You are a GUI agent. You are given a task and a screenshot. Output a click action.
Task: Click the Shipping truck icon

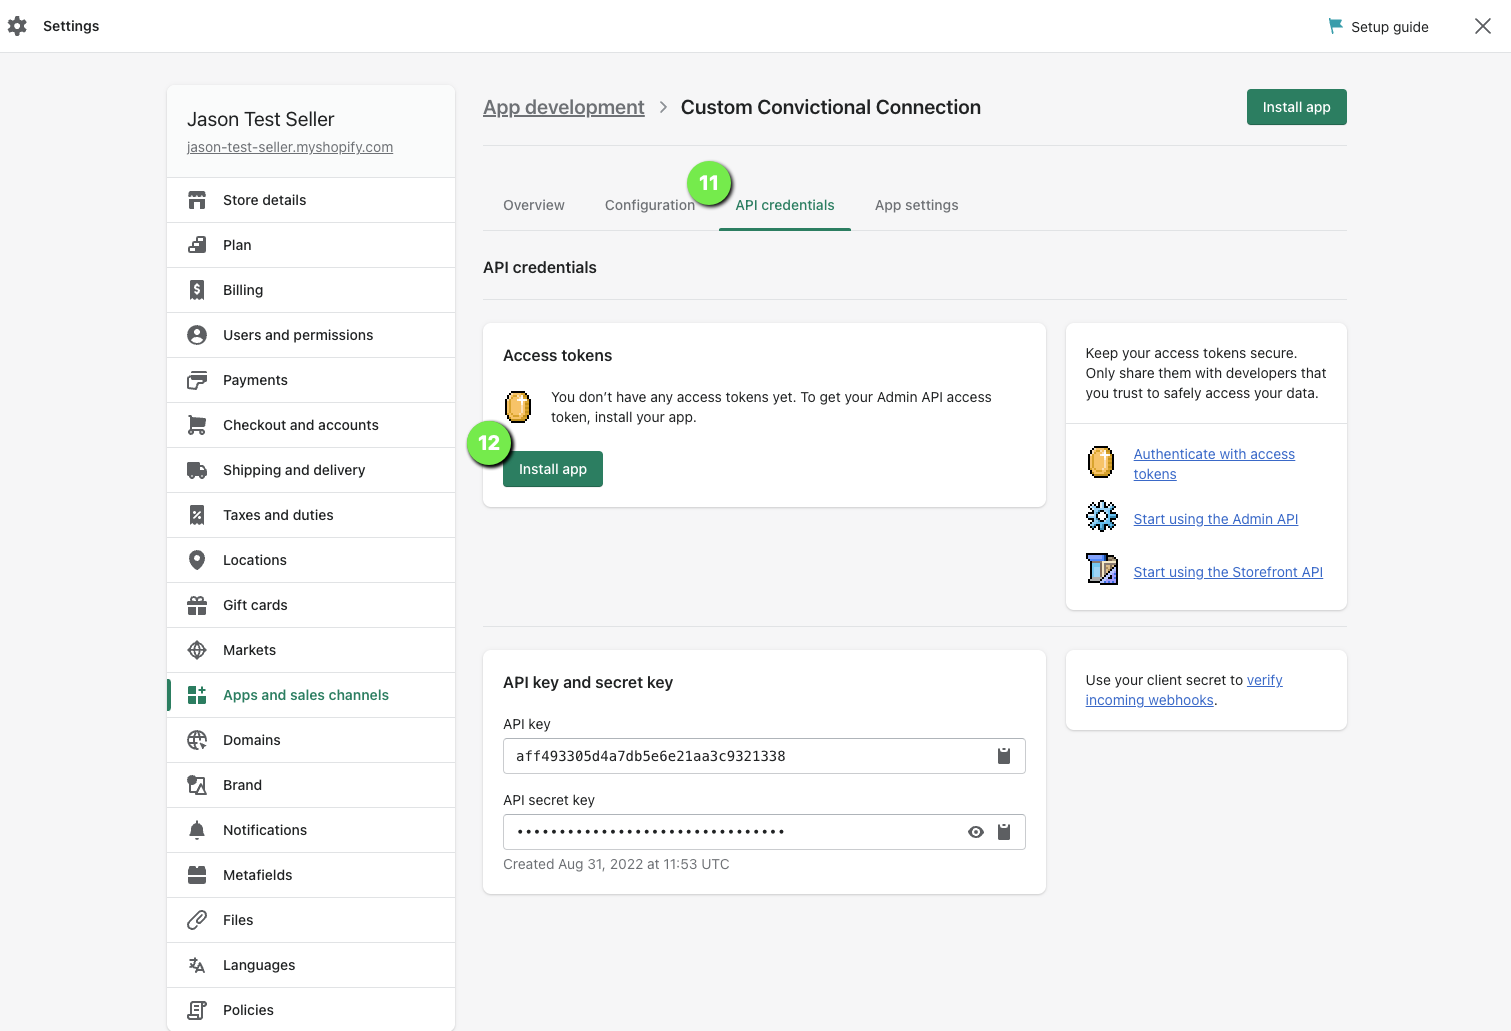197,470
